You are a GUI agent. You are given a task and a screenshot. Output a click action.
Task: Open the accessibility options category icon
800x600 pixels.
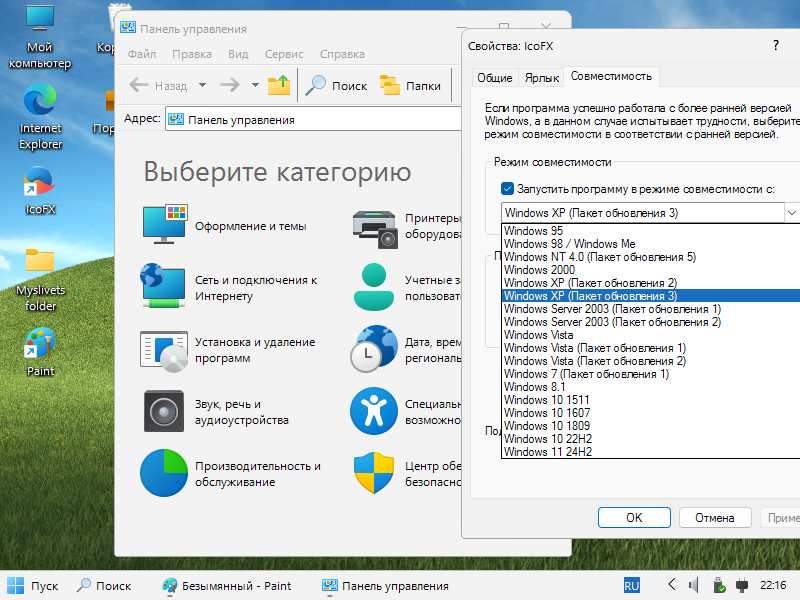pos(374,411)
